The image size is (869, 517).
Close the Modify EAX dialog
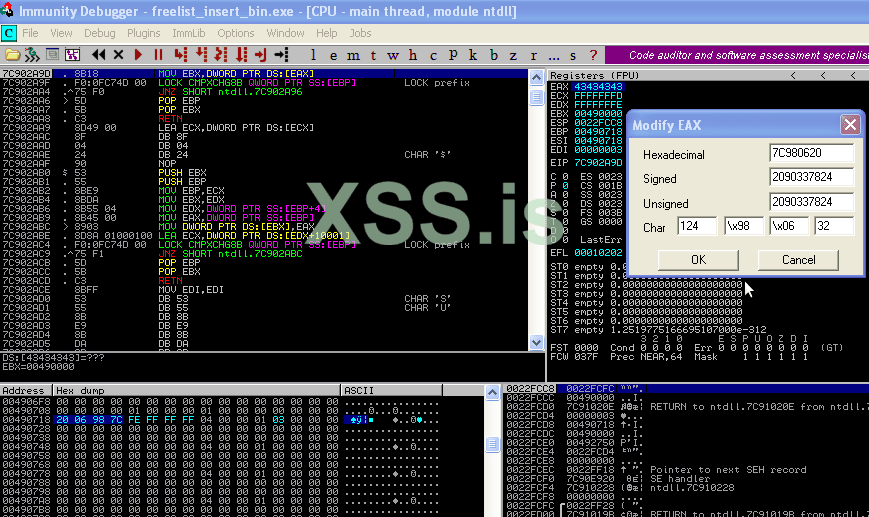pyautogui.click(x=849, y=125)
